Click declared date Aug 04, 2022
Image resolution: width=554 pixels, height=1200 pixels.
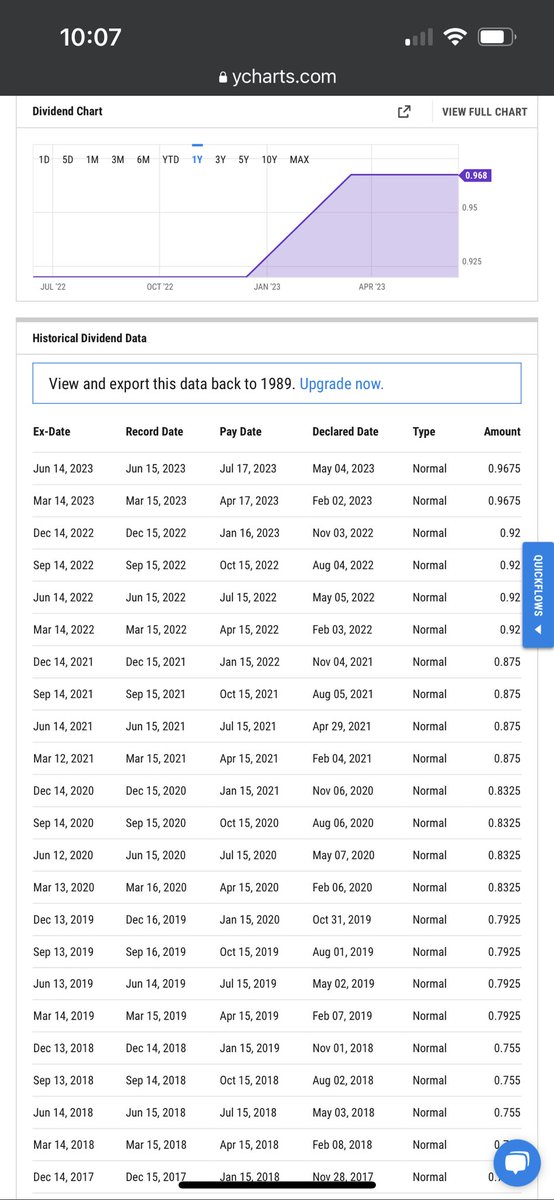343,565
